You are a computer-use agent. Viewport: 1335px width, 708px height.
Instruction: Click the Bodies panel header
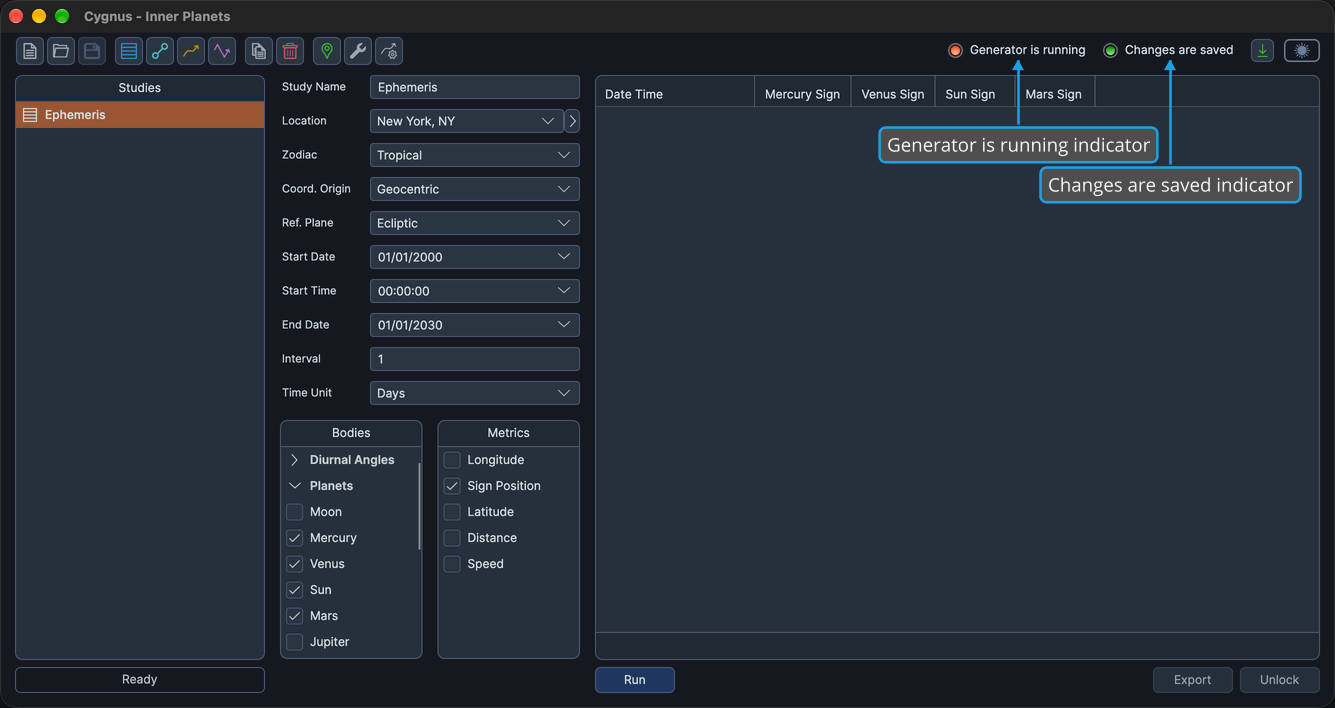(x=351, y=433)
